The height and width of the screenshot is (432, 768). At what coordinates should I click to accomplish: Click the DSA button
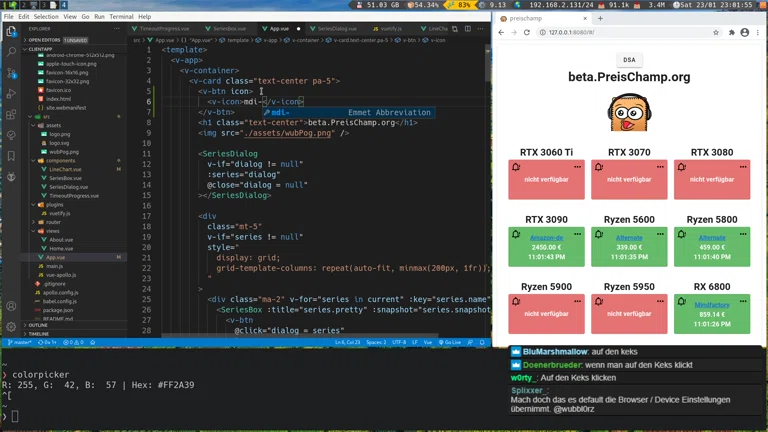coord(628,61)
